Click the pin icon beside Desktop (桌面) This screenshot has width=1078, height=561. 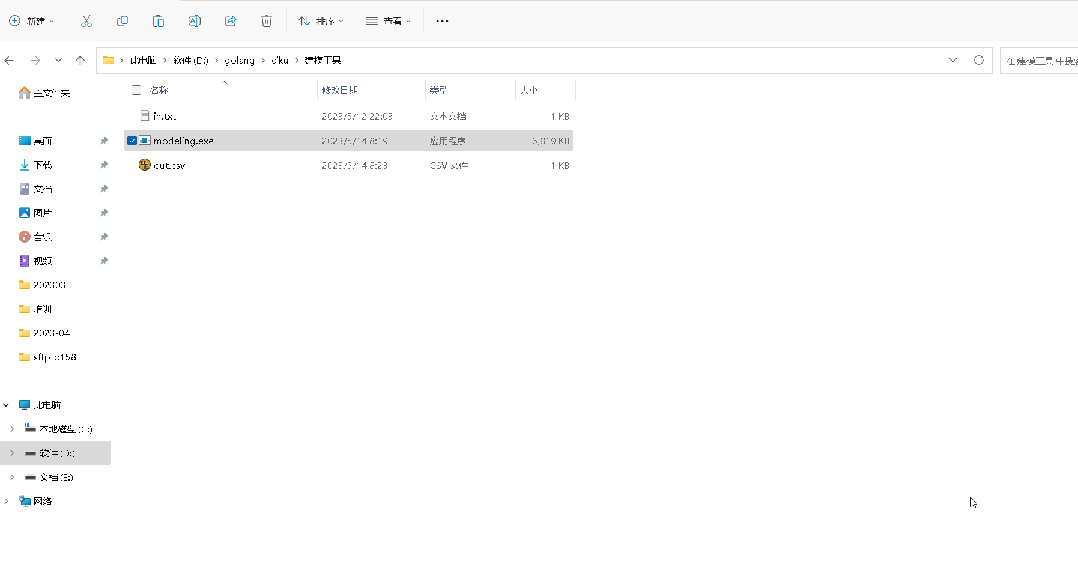tap(104, 141)
